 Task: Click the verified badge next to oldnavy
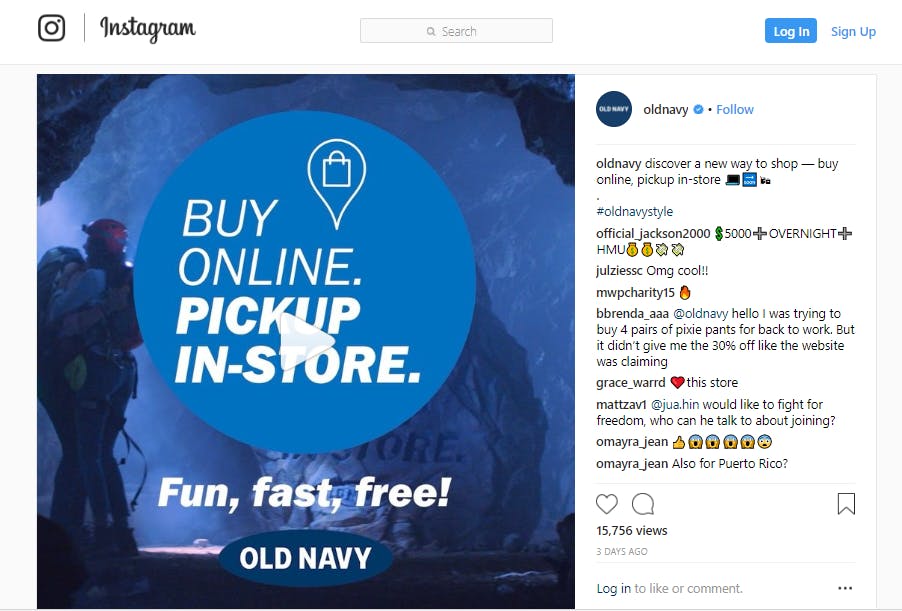pos(698,109)
